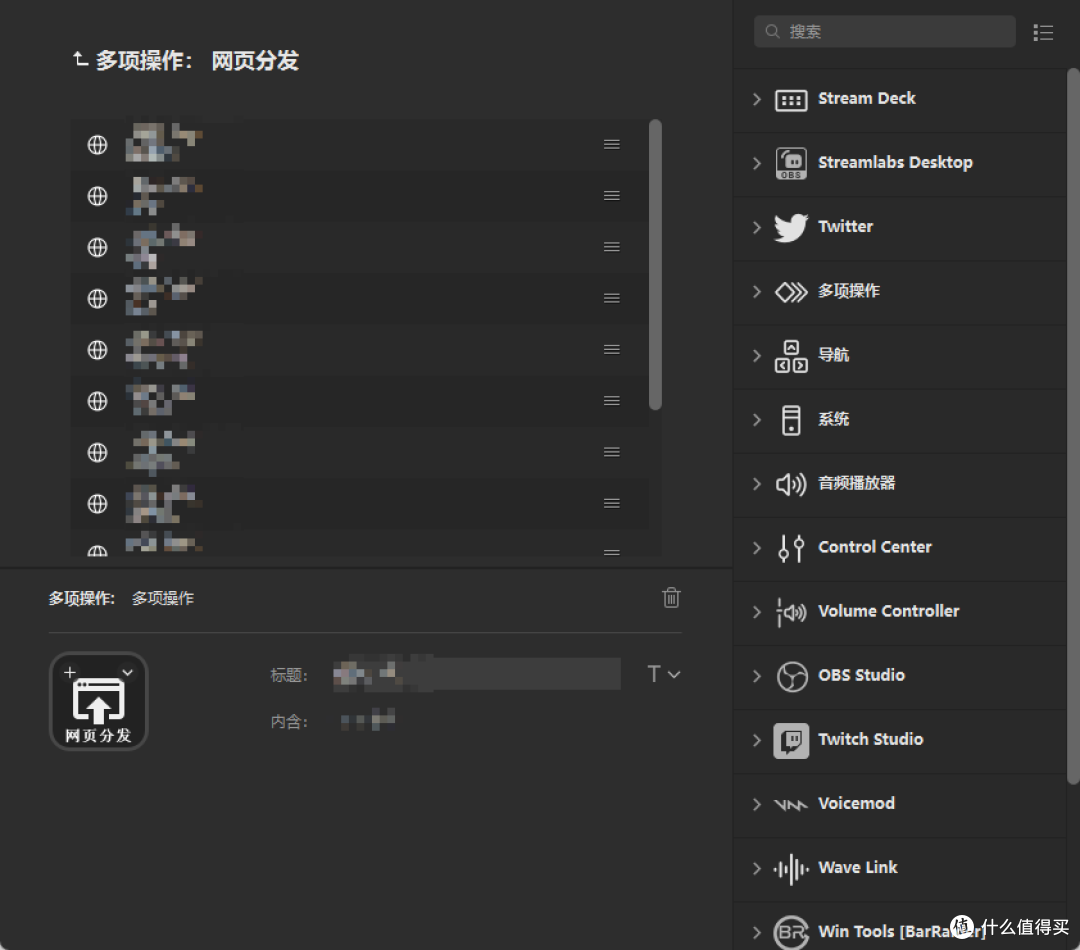
Task: Expand the 导航 category chevron
Action: coord(757,355)
